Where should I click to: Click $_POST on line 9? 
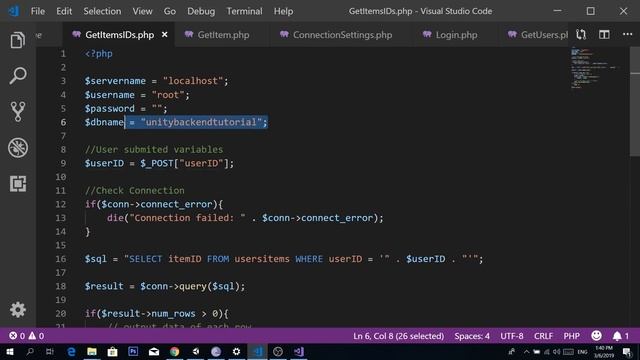pos(157,163)
